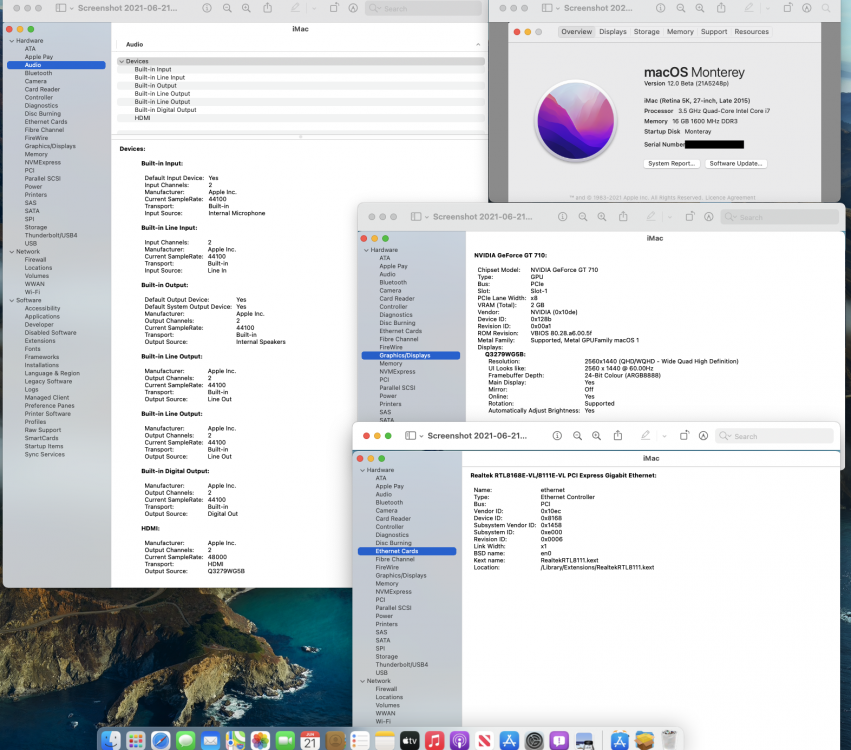
Task: Collapse Network section in Audio report sidebar
Action: click(x=12, y=252)
